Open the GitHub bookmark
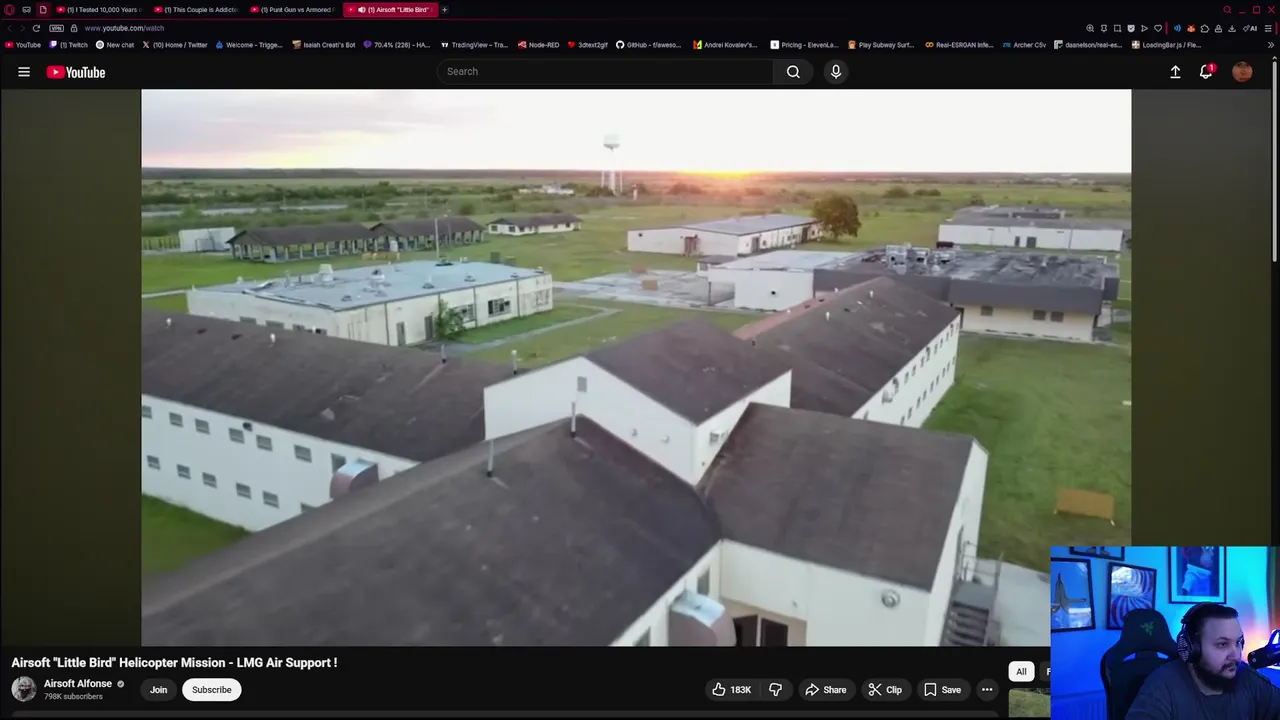 click(651, 45)
